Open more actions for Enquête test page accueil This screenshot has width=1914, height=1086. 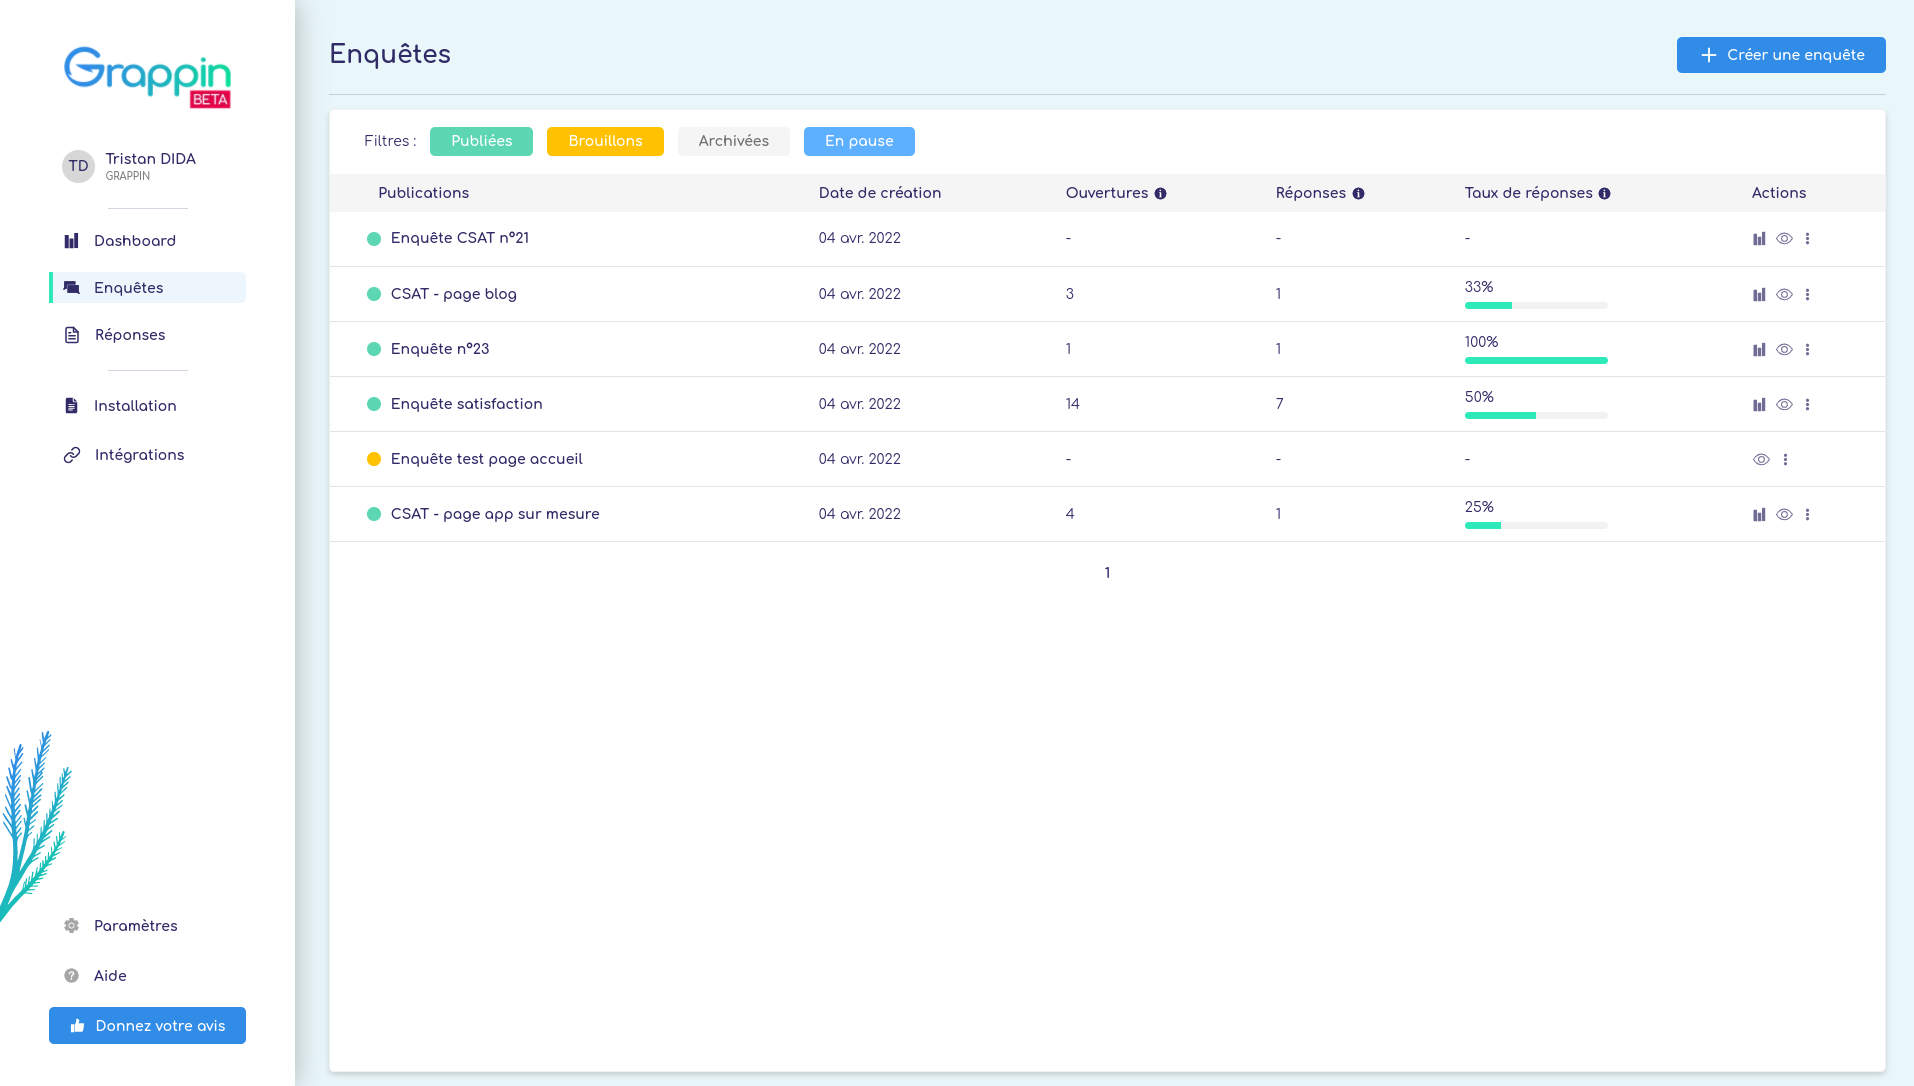click(1785, 460)
